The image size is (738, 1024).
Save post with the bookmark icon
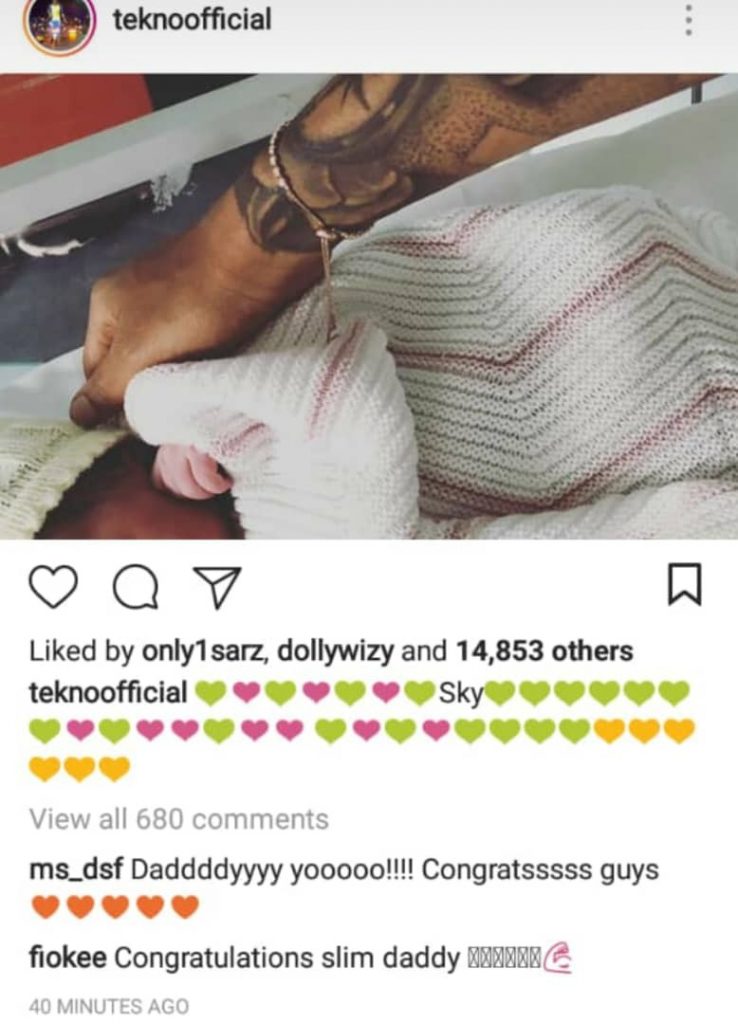click(x=684, y=584)
